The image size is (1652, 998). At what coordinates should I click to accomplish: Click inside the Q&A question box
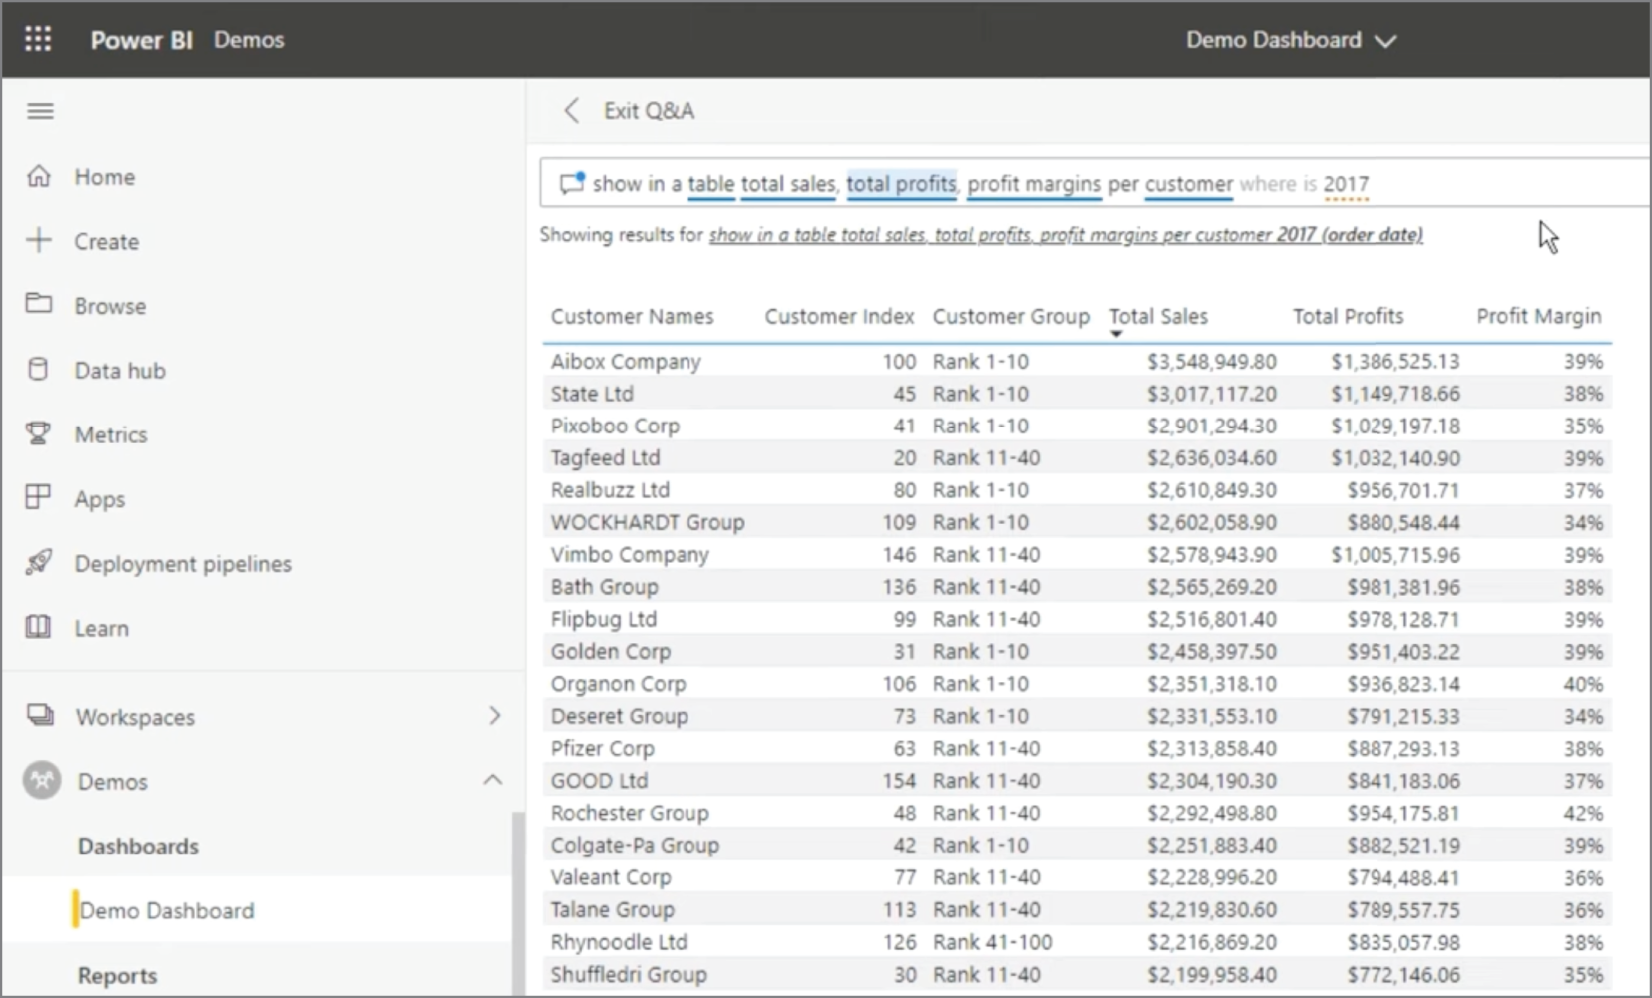[x=1450, y=184]
